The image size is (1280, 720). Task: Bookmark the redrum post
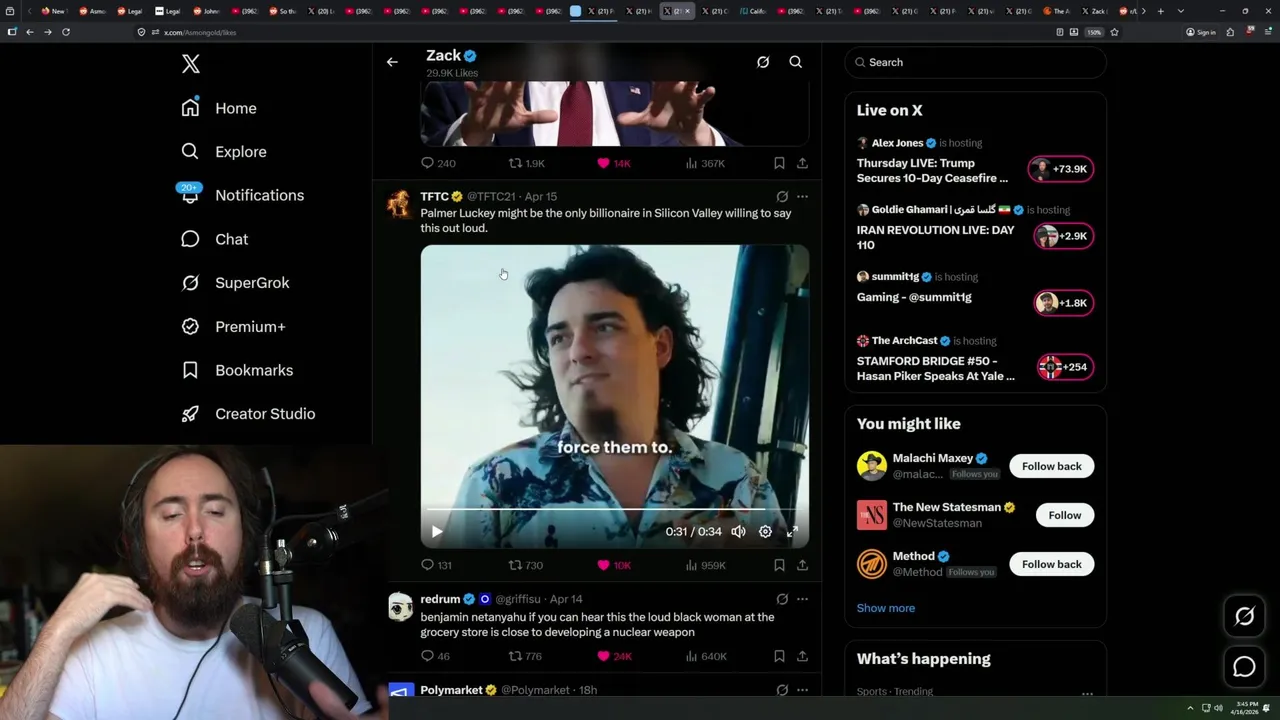tap(779, 656)
